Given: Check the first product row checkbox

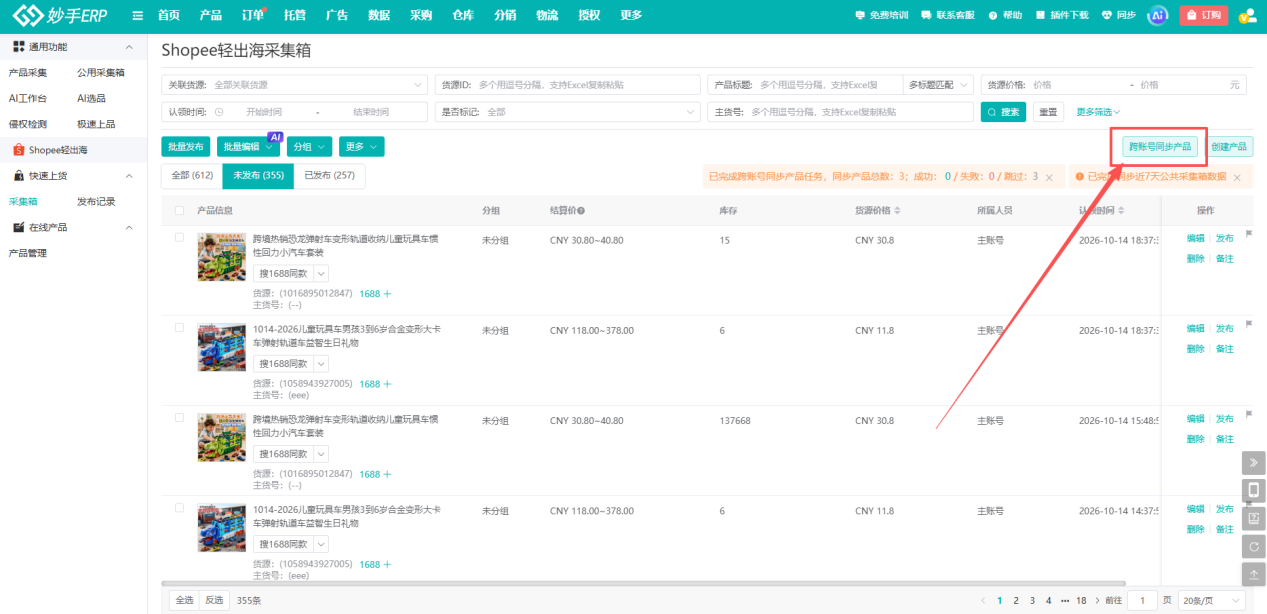Looking at the screenshot, I should click(x=179, y=238).
